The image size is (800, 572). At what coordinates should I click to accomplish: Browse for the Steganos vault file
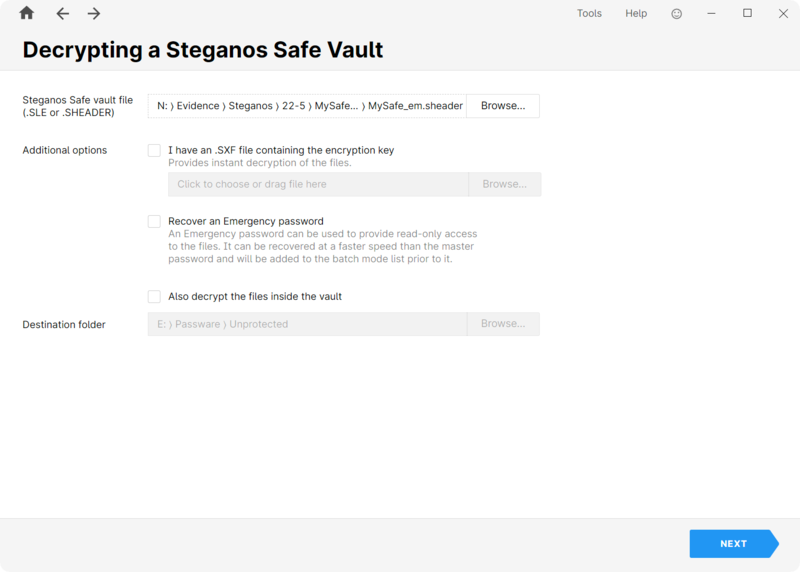tap(503, 106)
